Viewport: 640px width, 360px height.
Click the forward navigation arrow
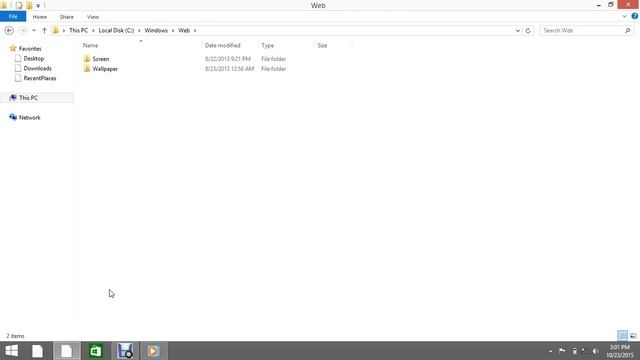[x=23, y=31]
